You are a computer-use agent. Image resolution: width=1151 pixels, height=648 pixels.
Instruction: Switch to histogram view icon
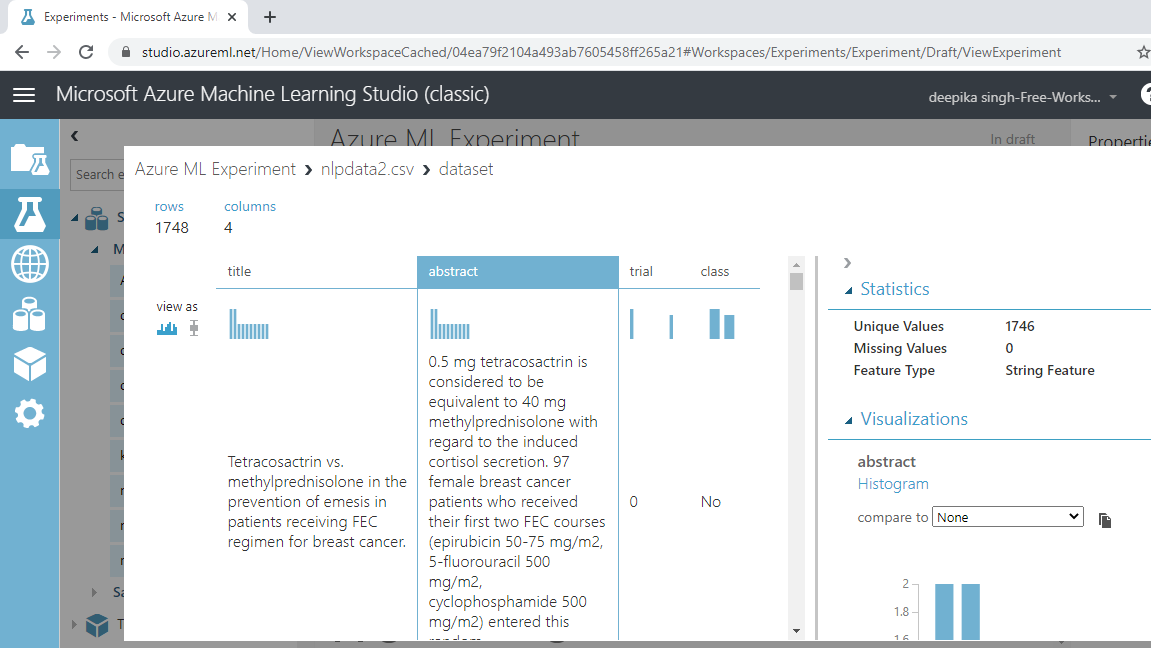pos(167,328)
